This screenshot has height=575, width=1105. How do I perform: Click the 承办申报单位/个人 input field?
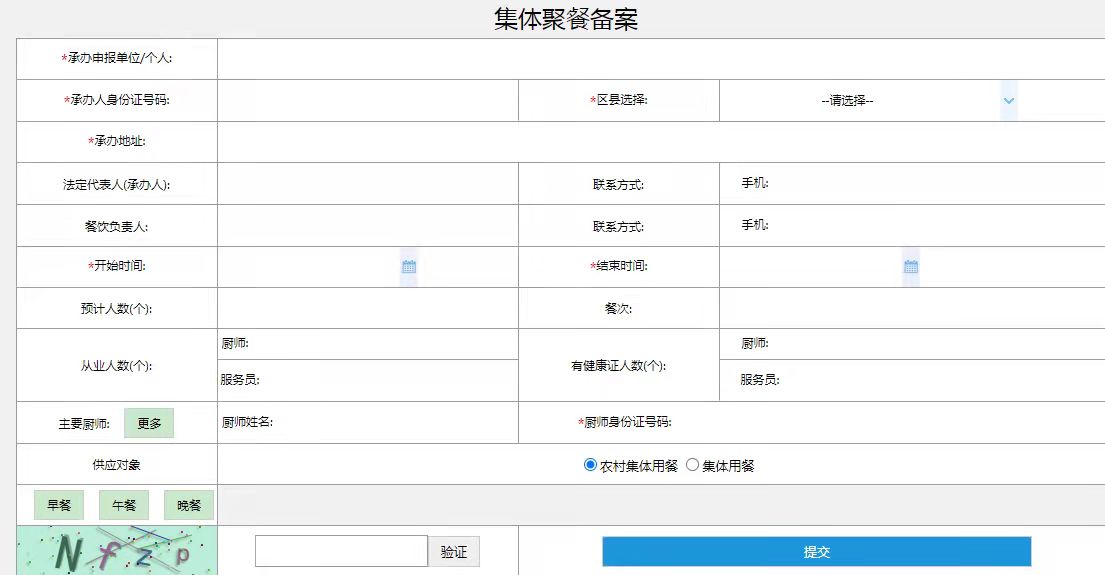(x=660, y=59)
